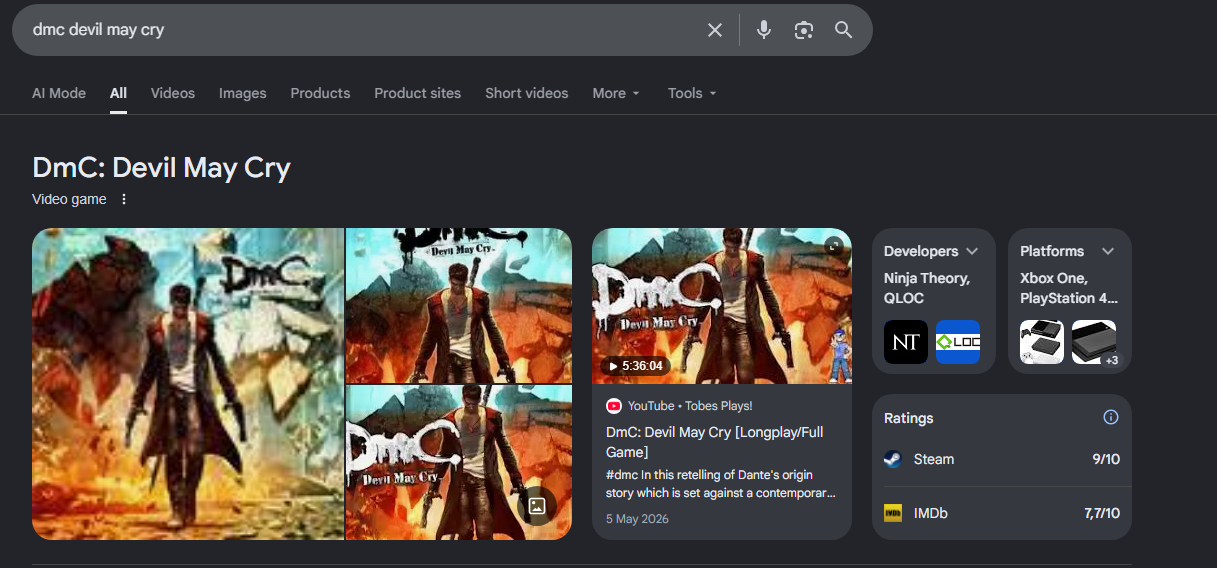This screenshot has width=1217, height=568.
Task: Click the Ratings heading
Action: pyautogui.click(x=908, y=418)
